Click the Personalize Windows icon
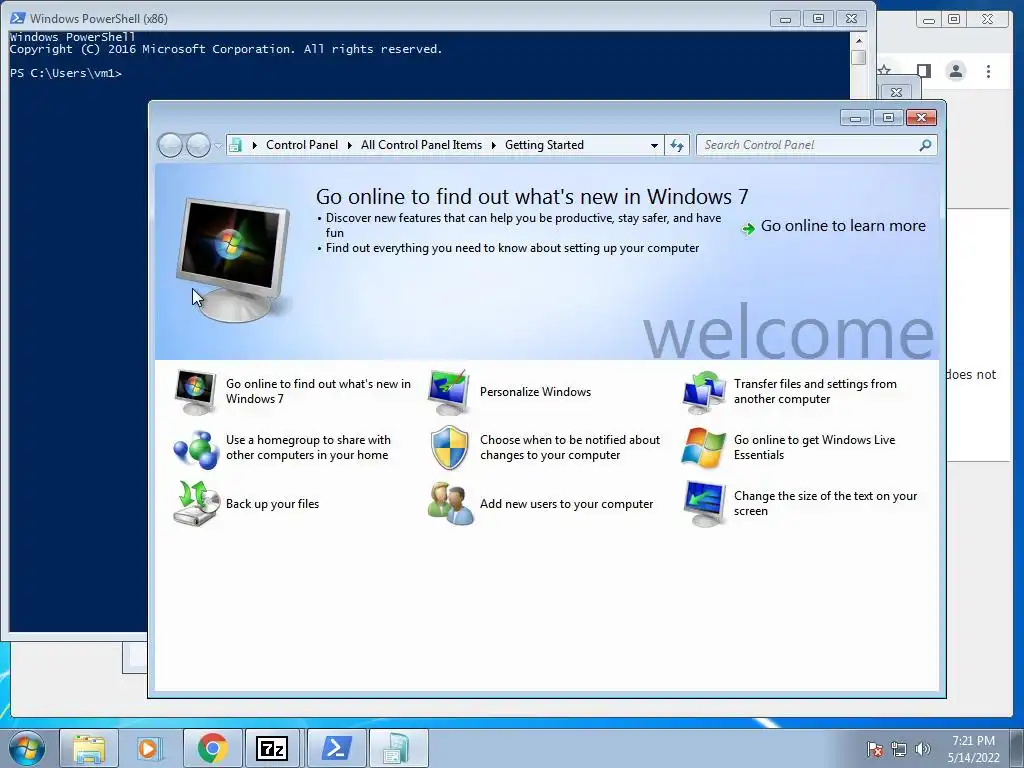This screenshot has width=1024, height=768. tap(449, 392)
